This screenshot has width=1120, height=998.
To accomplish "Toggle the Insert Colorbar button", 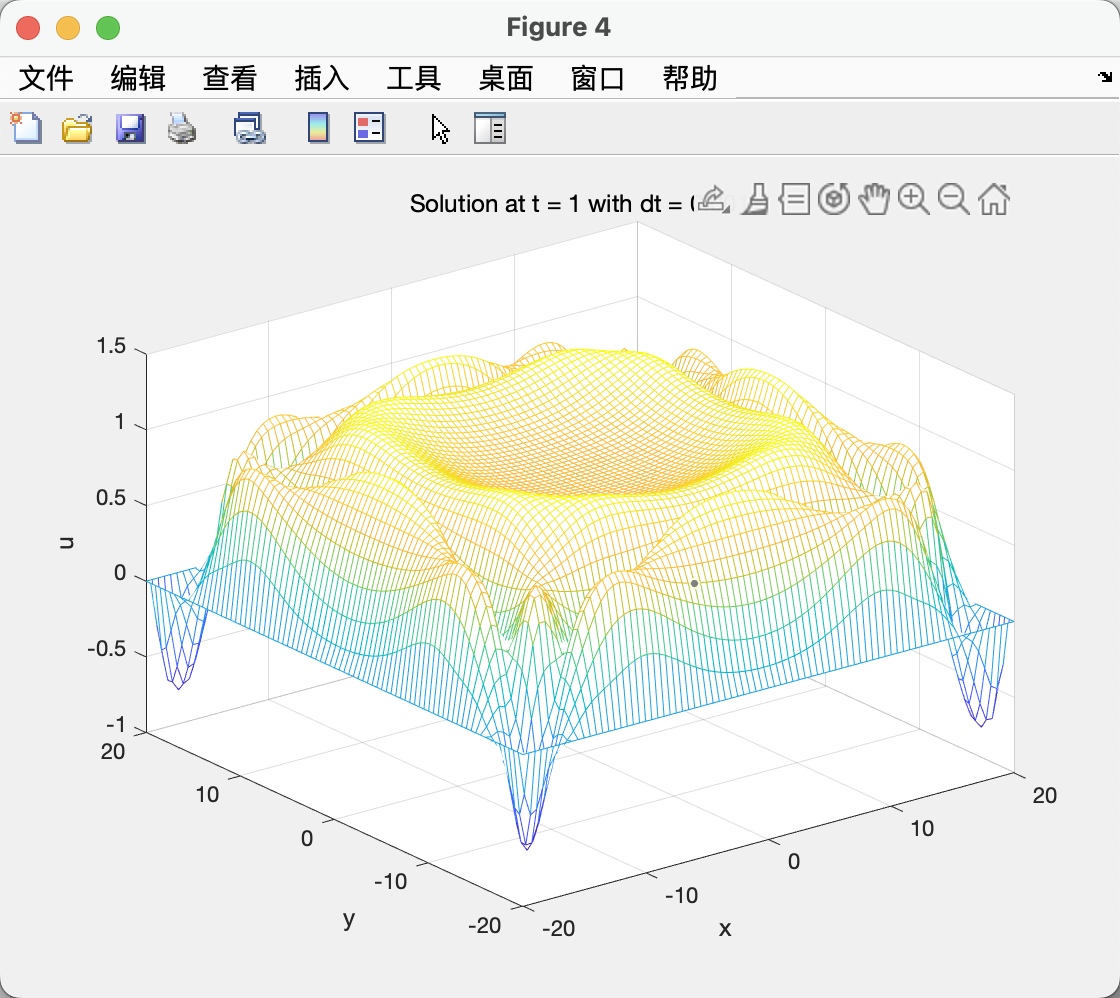I will tap(318, 128).
